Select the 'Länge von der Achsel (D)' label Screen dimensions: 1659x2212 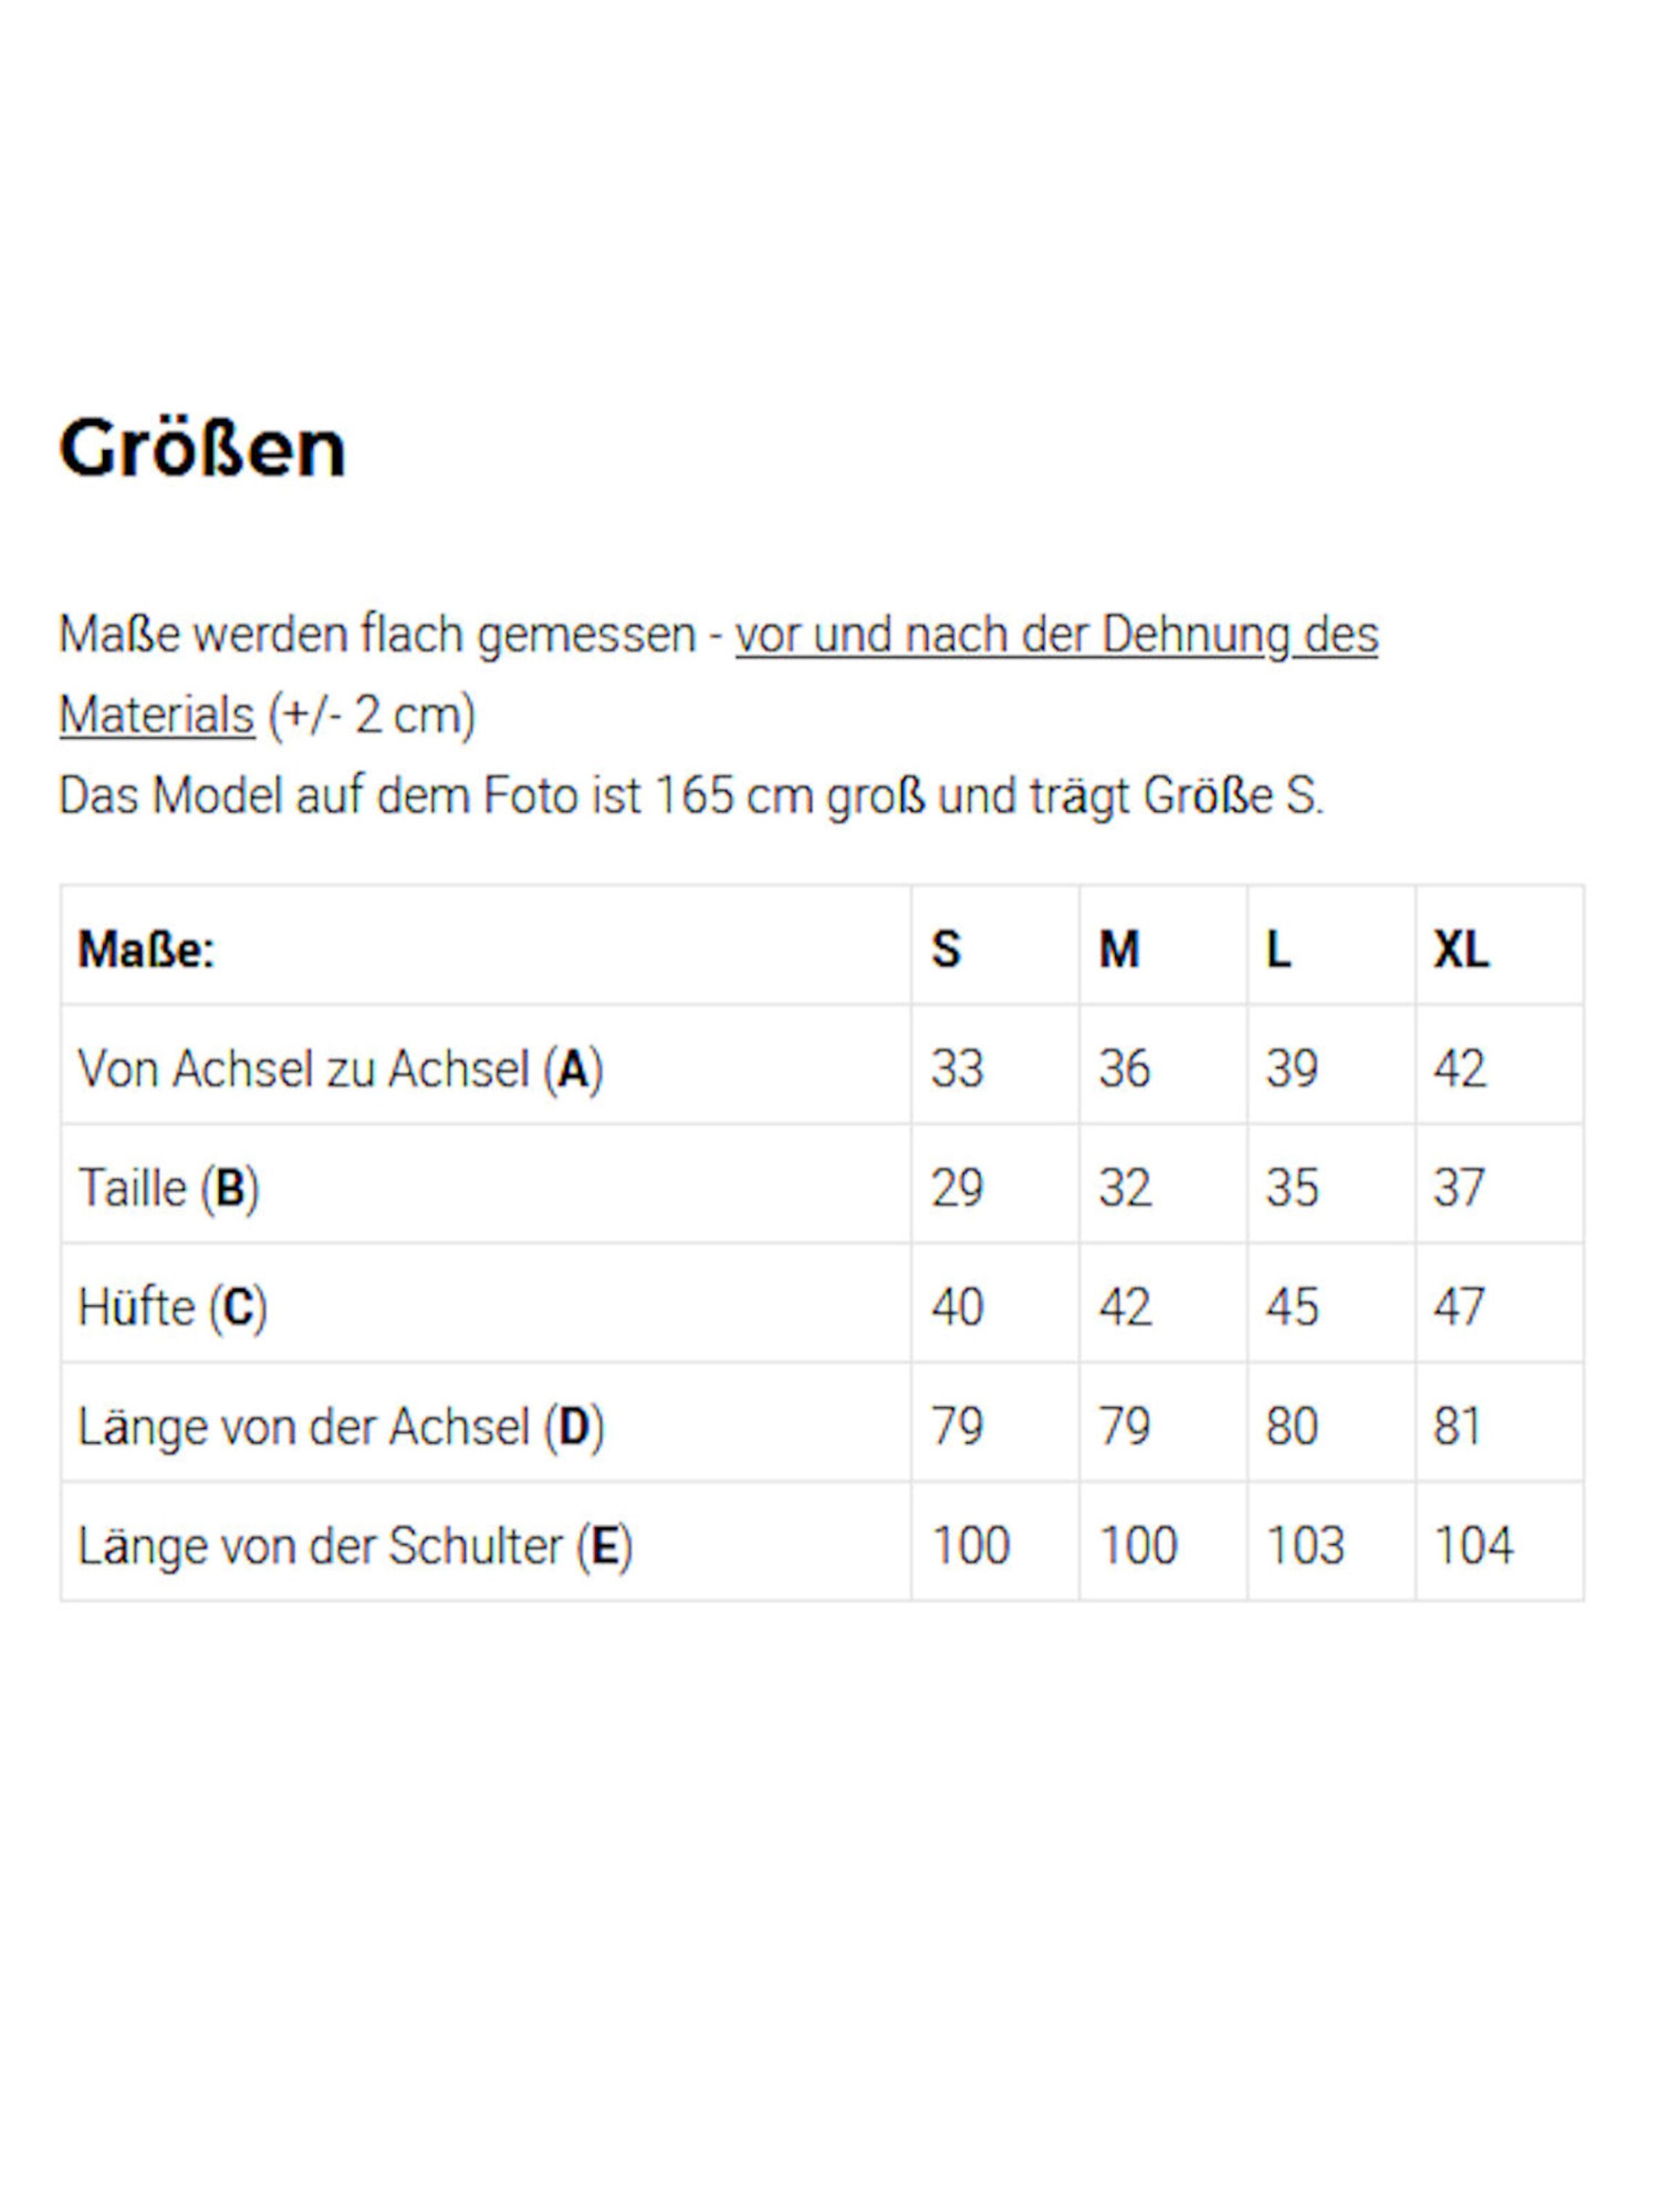[340, 1426]
